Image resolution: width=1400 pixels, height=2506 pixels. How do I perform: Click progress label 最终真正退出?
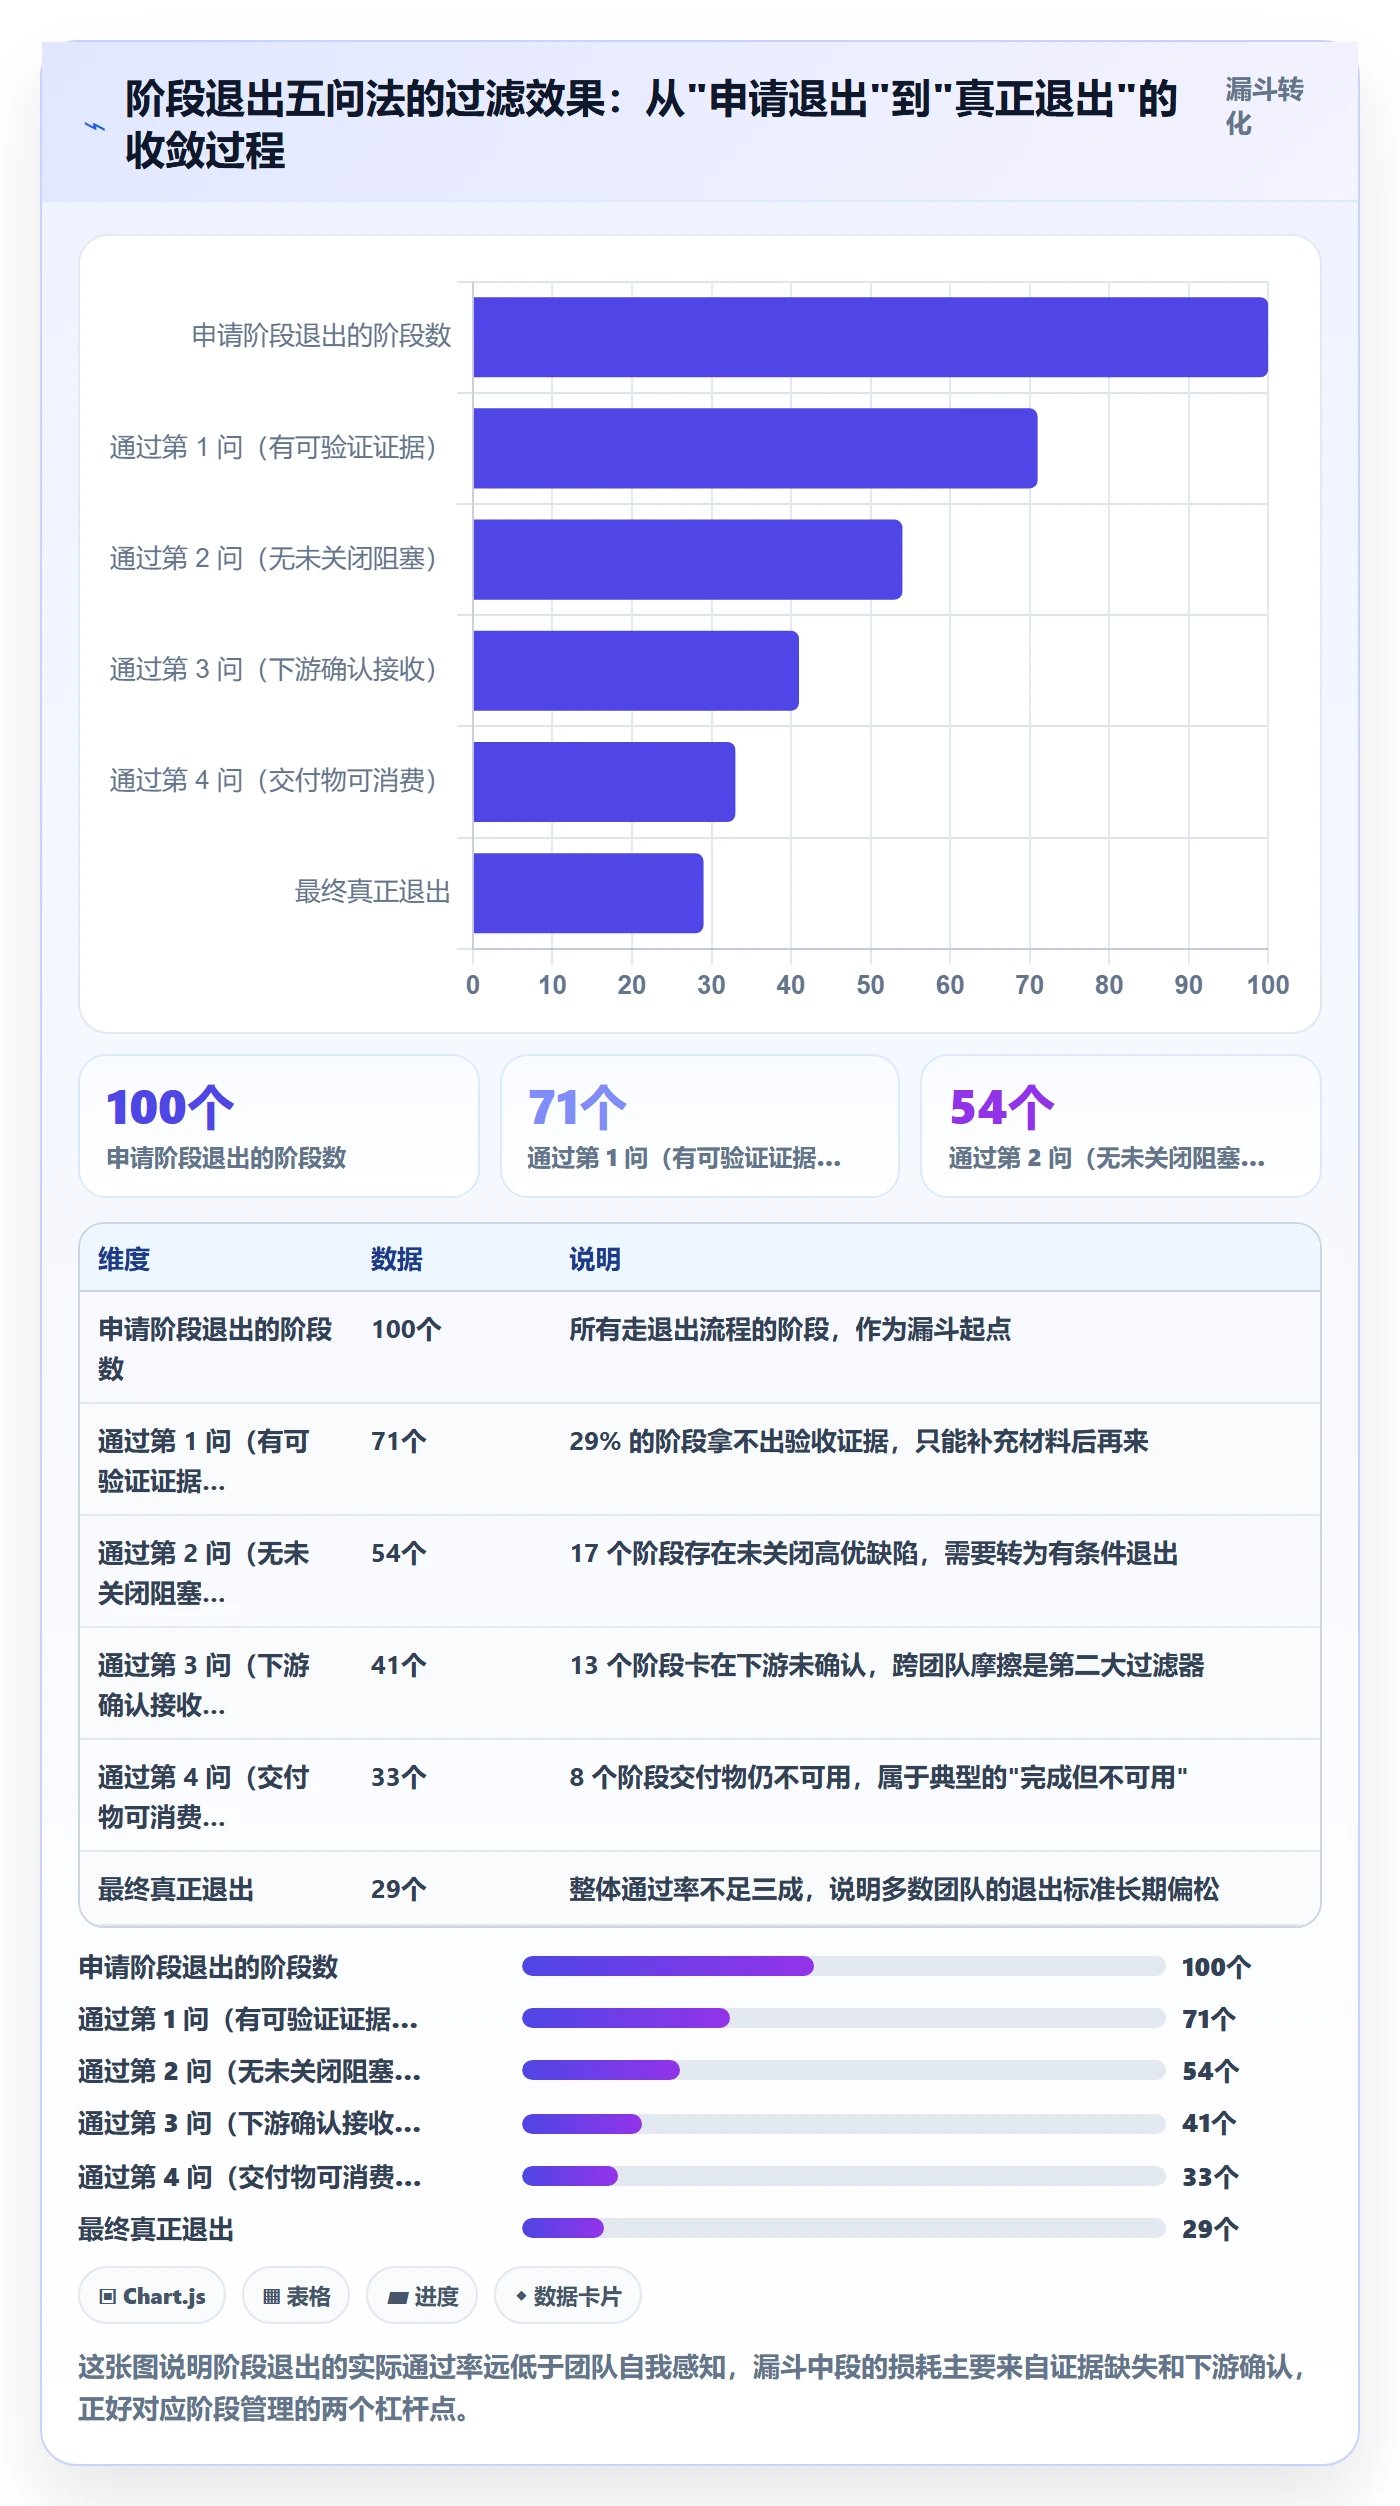[x=156, y=2229]
